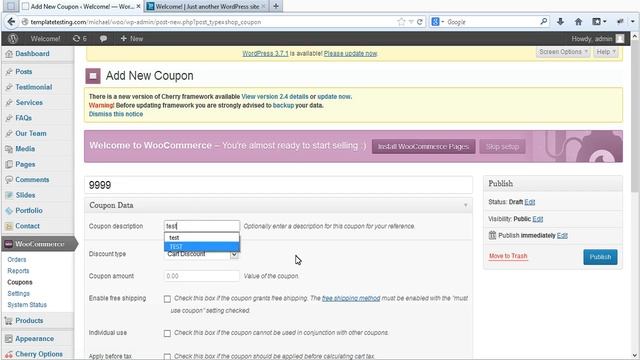Screen dimensions: 640x360
Task: Open Coupons submenu item
Action: [x=20, y=282]
